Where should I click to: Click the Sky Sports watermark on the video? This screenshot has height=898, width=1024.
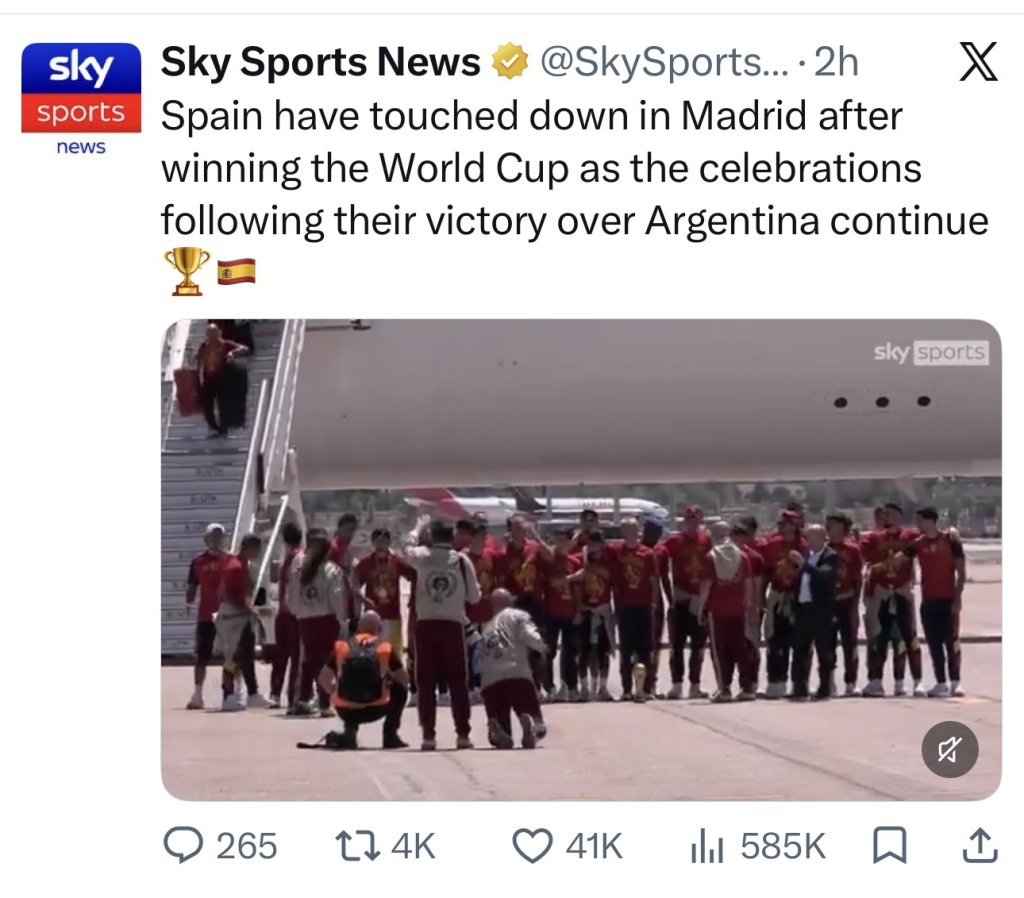[931, 353]
